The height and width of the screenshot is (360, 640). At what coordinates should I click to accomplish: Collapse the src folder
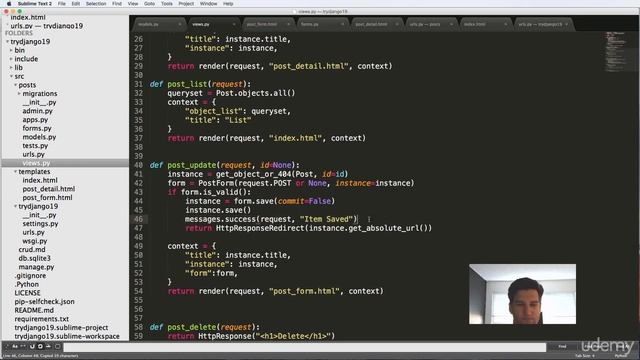pyautogui.click(x=11, y=76)
